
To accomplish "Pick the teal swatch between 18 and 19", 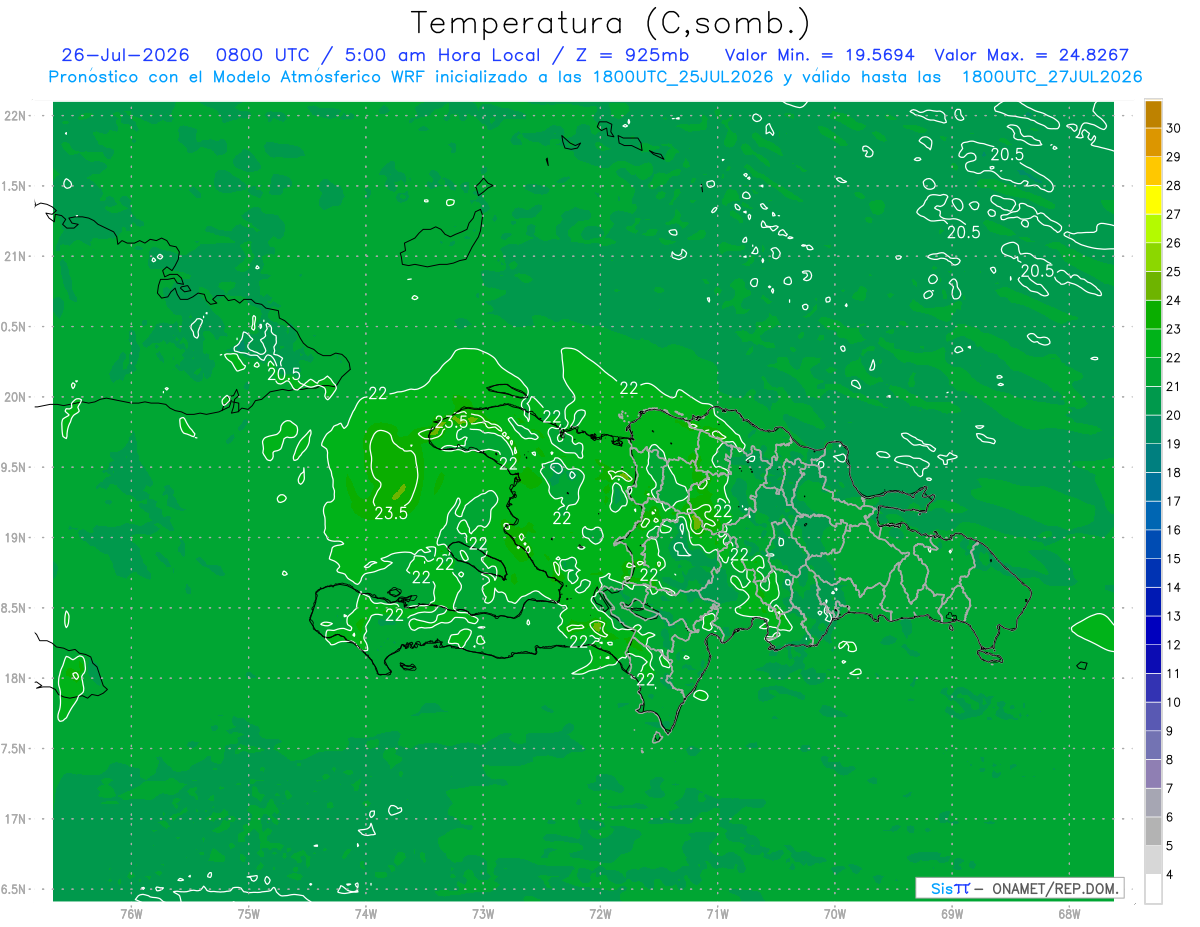I will 1153,458.
